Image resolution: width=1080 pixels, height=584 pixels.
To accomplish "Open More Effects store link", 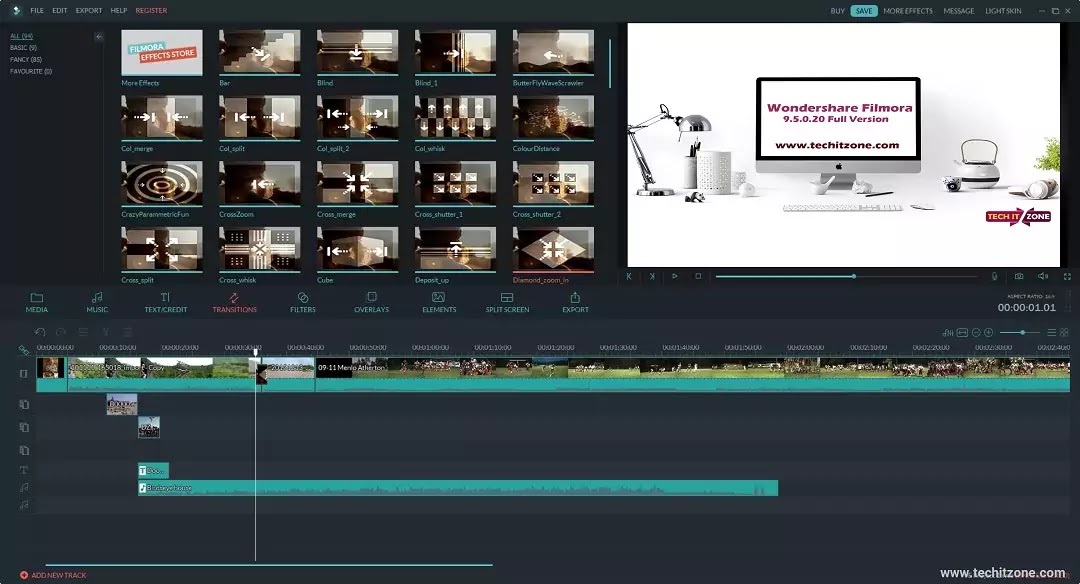I will (x=908, y=11).
